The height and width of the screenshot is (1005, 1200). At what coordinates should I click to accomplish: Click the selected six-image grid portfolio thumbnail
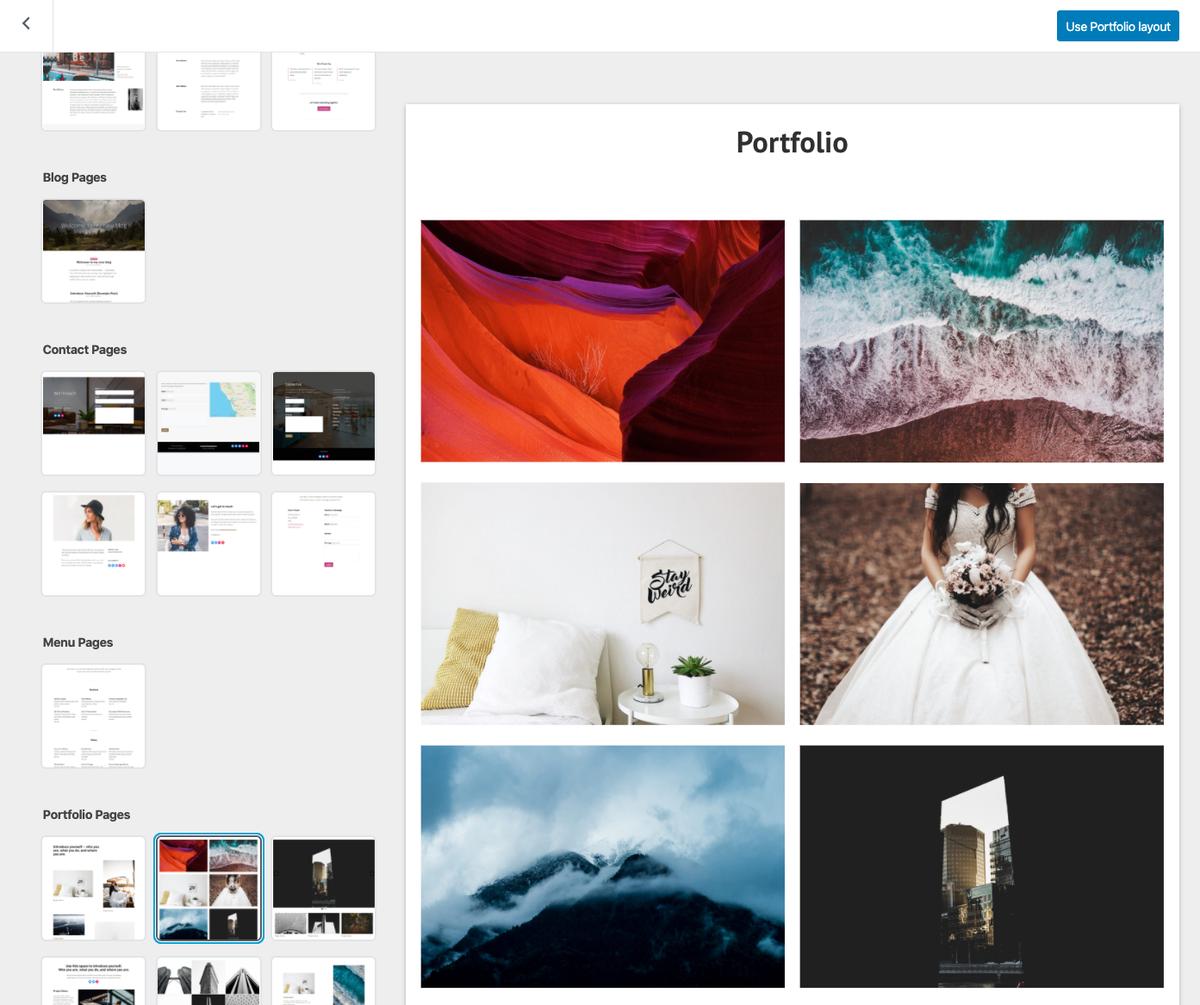pos(208,888)
